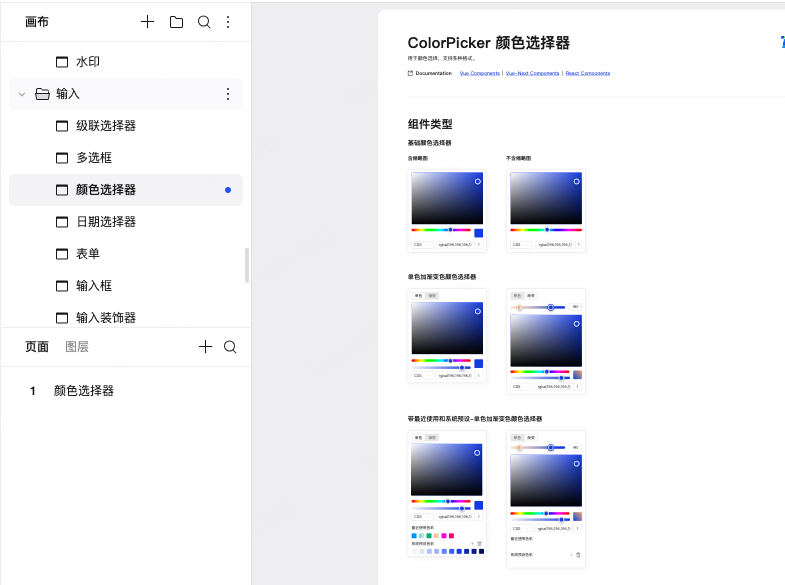This screenshot has height=585, width=785.
Task: Create a new canvas folder
Action: tap(176, 22)
